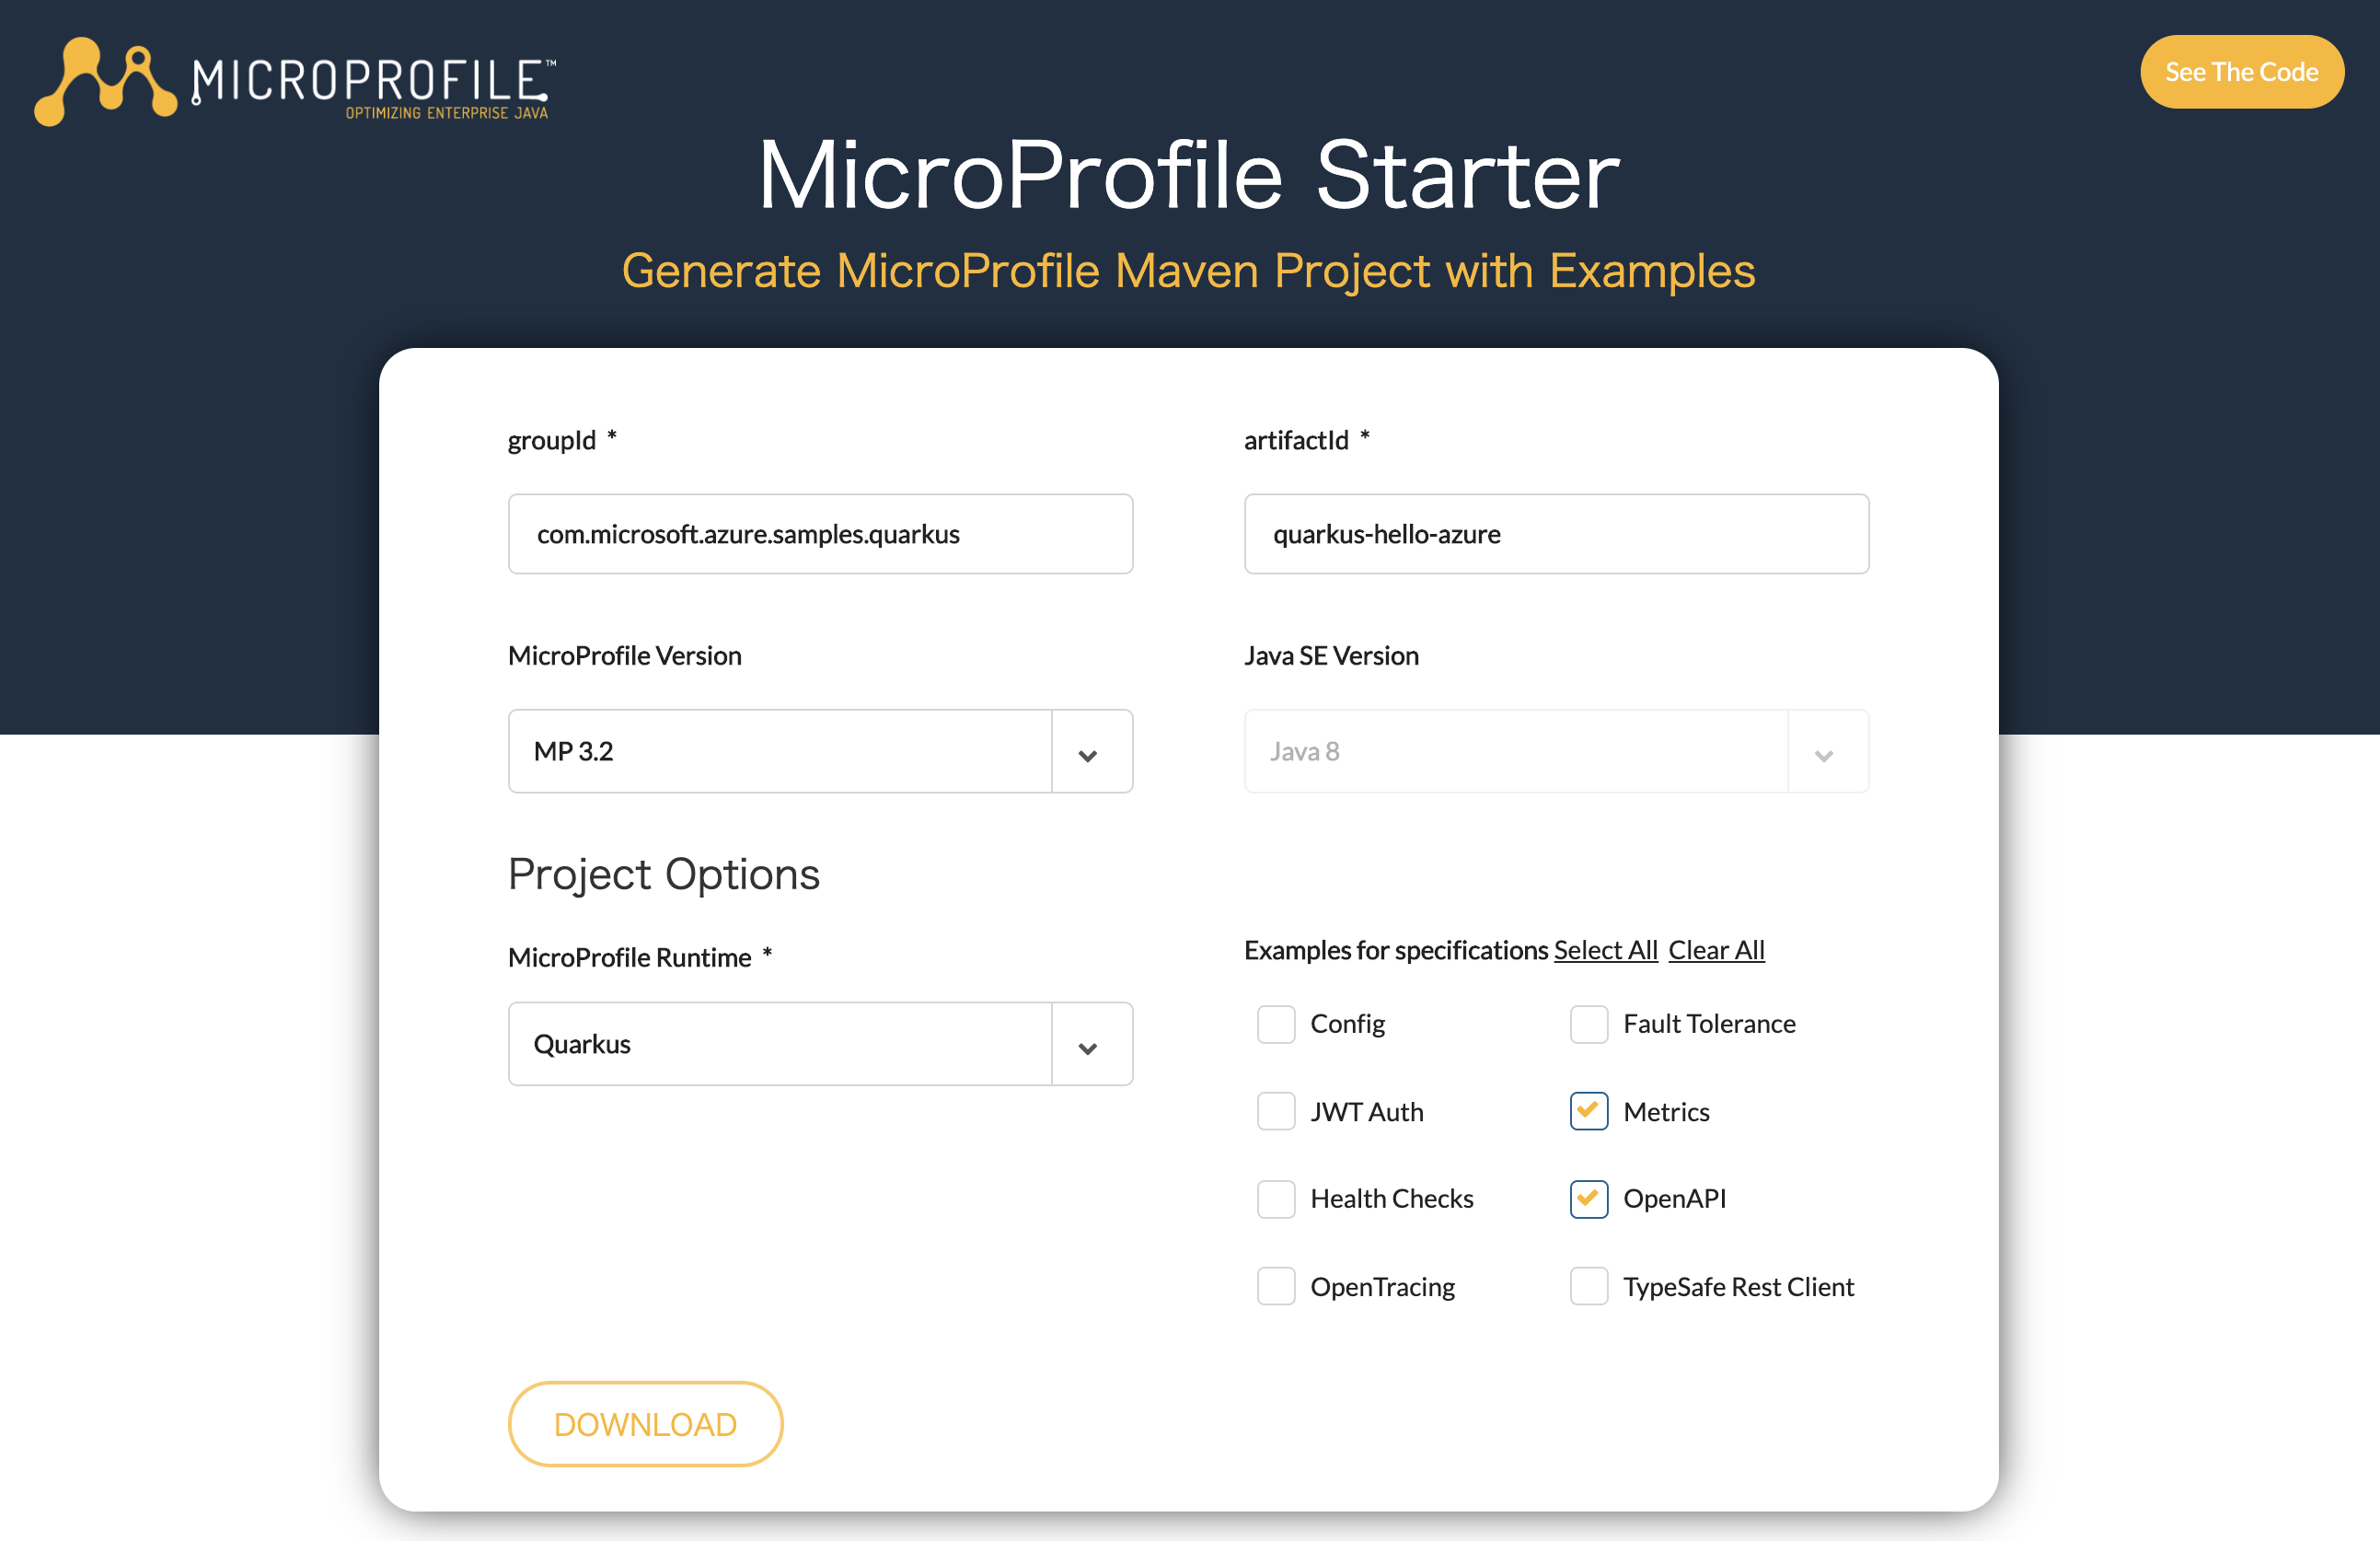The width and height of the screenshot is (2380, 1541).
Task: Enable the Config specification checkbox
Action: 1273,1022
